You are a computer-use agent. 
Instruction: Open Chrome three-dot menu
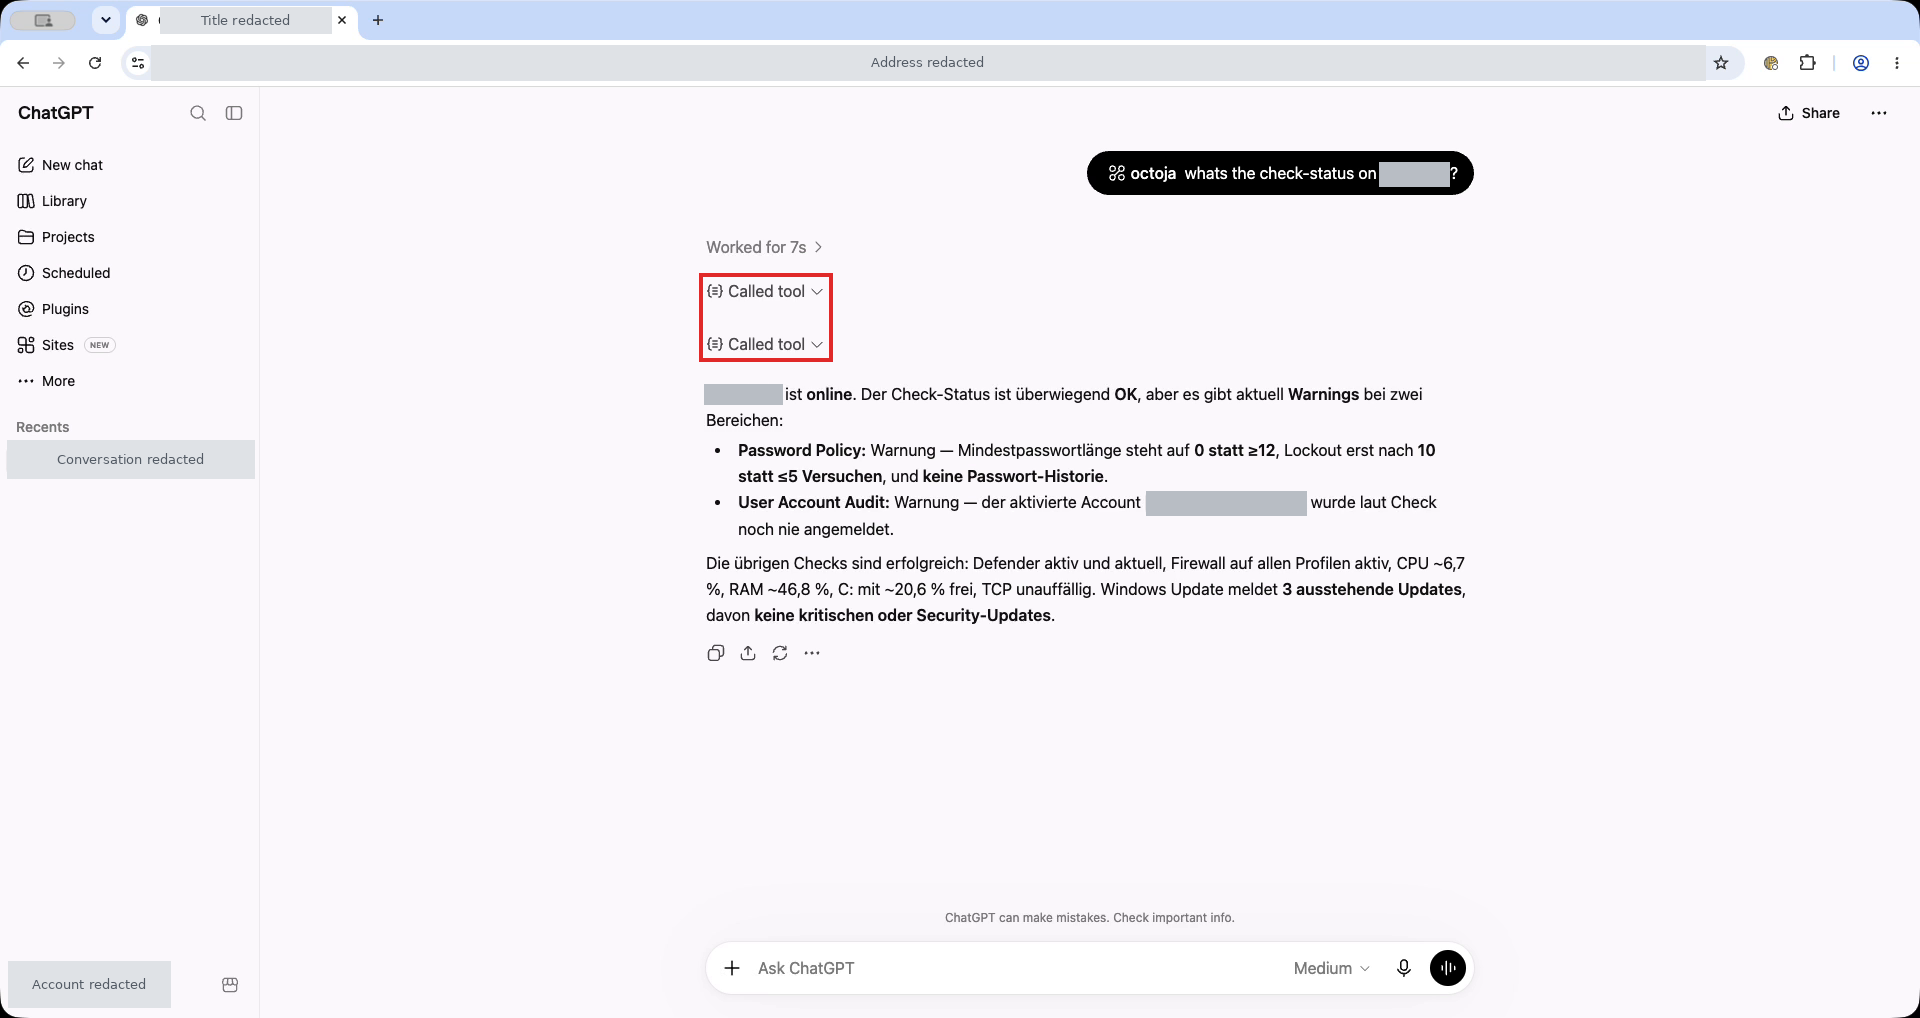[1897, 63]
